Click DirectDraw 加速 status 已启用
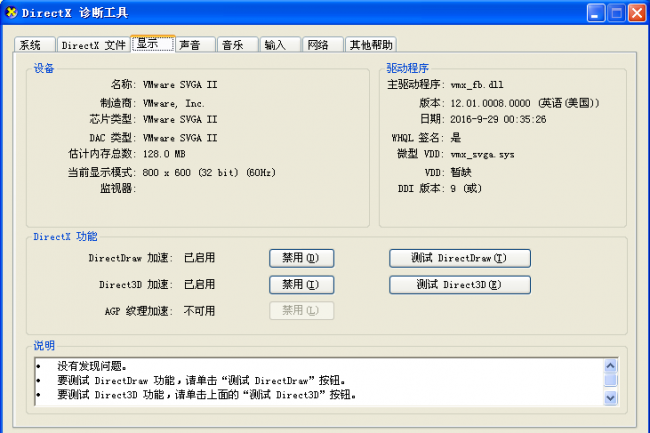 coord(199,258)
